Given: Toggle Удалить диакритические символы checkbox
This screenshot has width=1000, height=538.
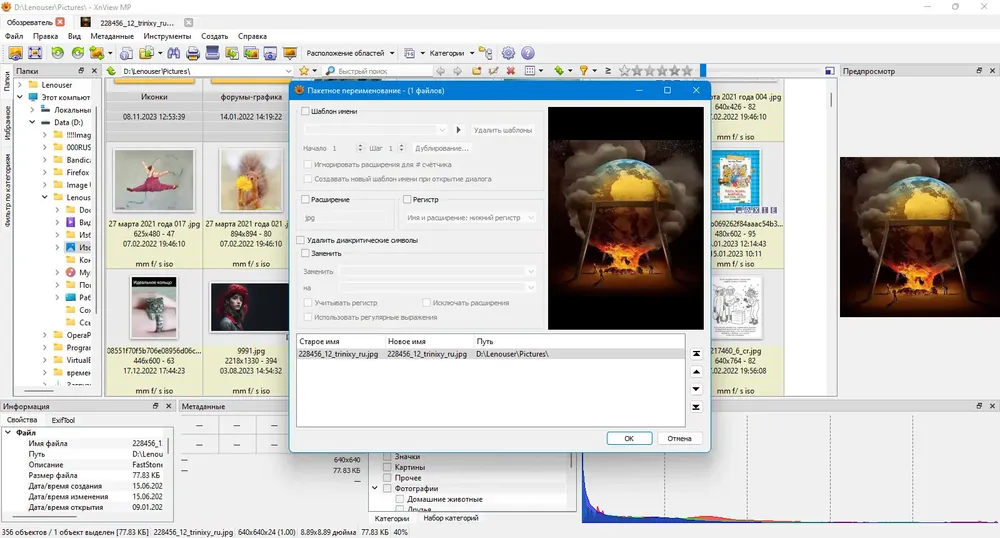Looking at the screenshot, I should click(300, 240).
